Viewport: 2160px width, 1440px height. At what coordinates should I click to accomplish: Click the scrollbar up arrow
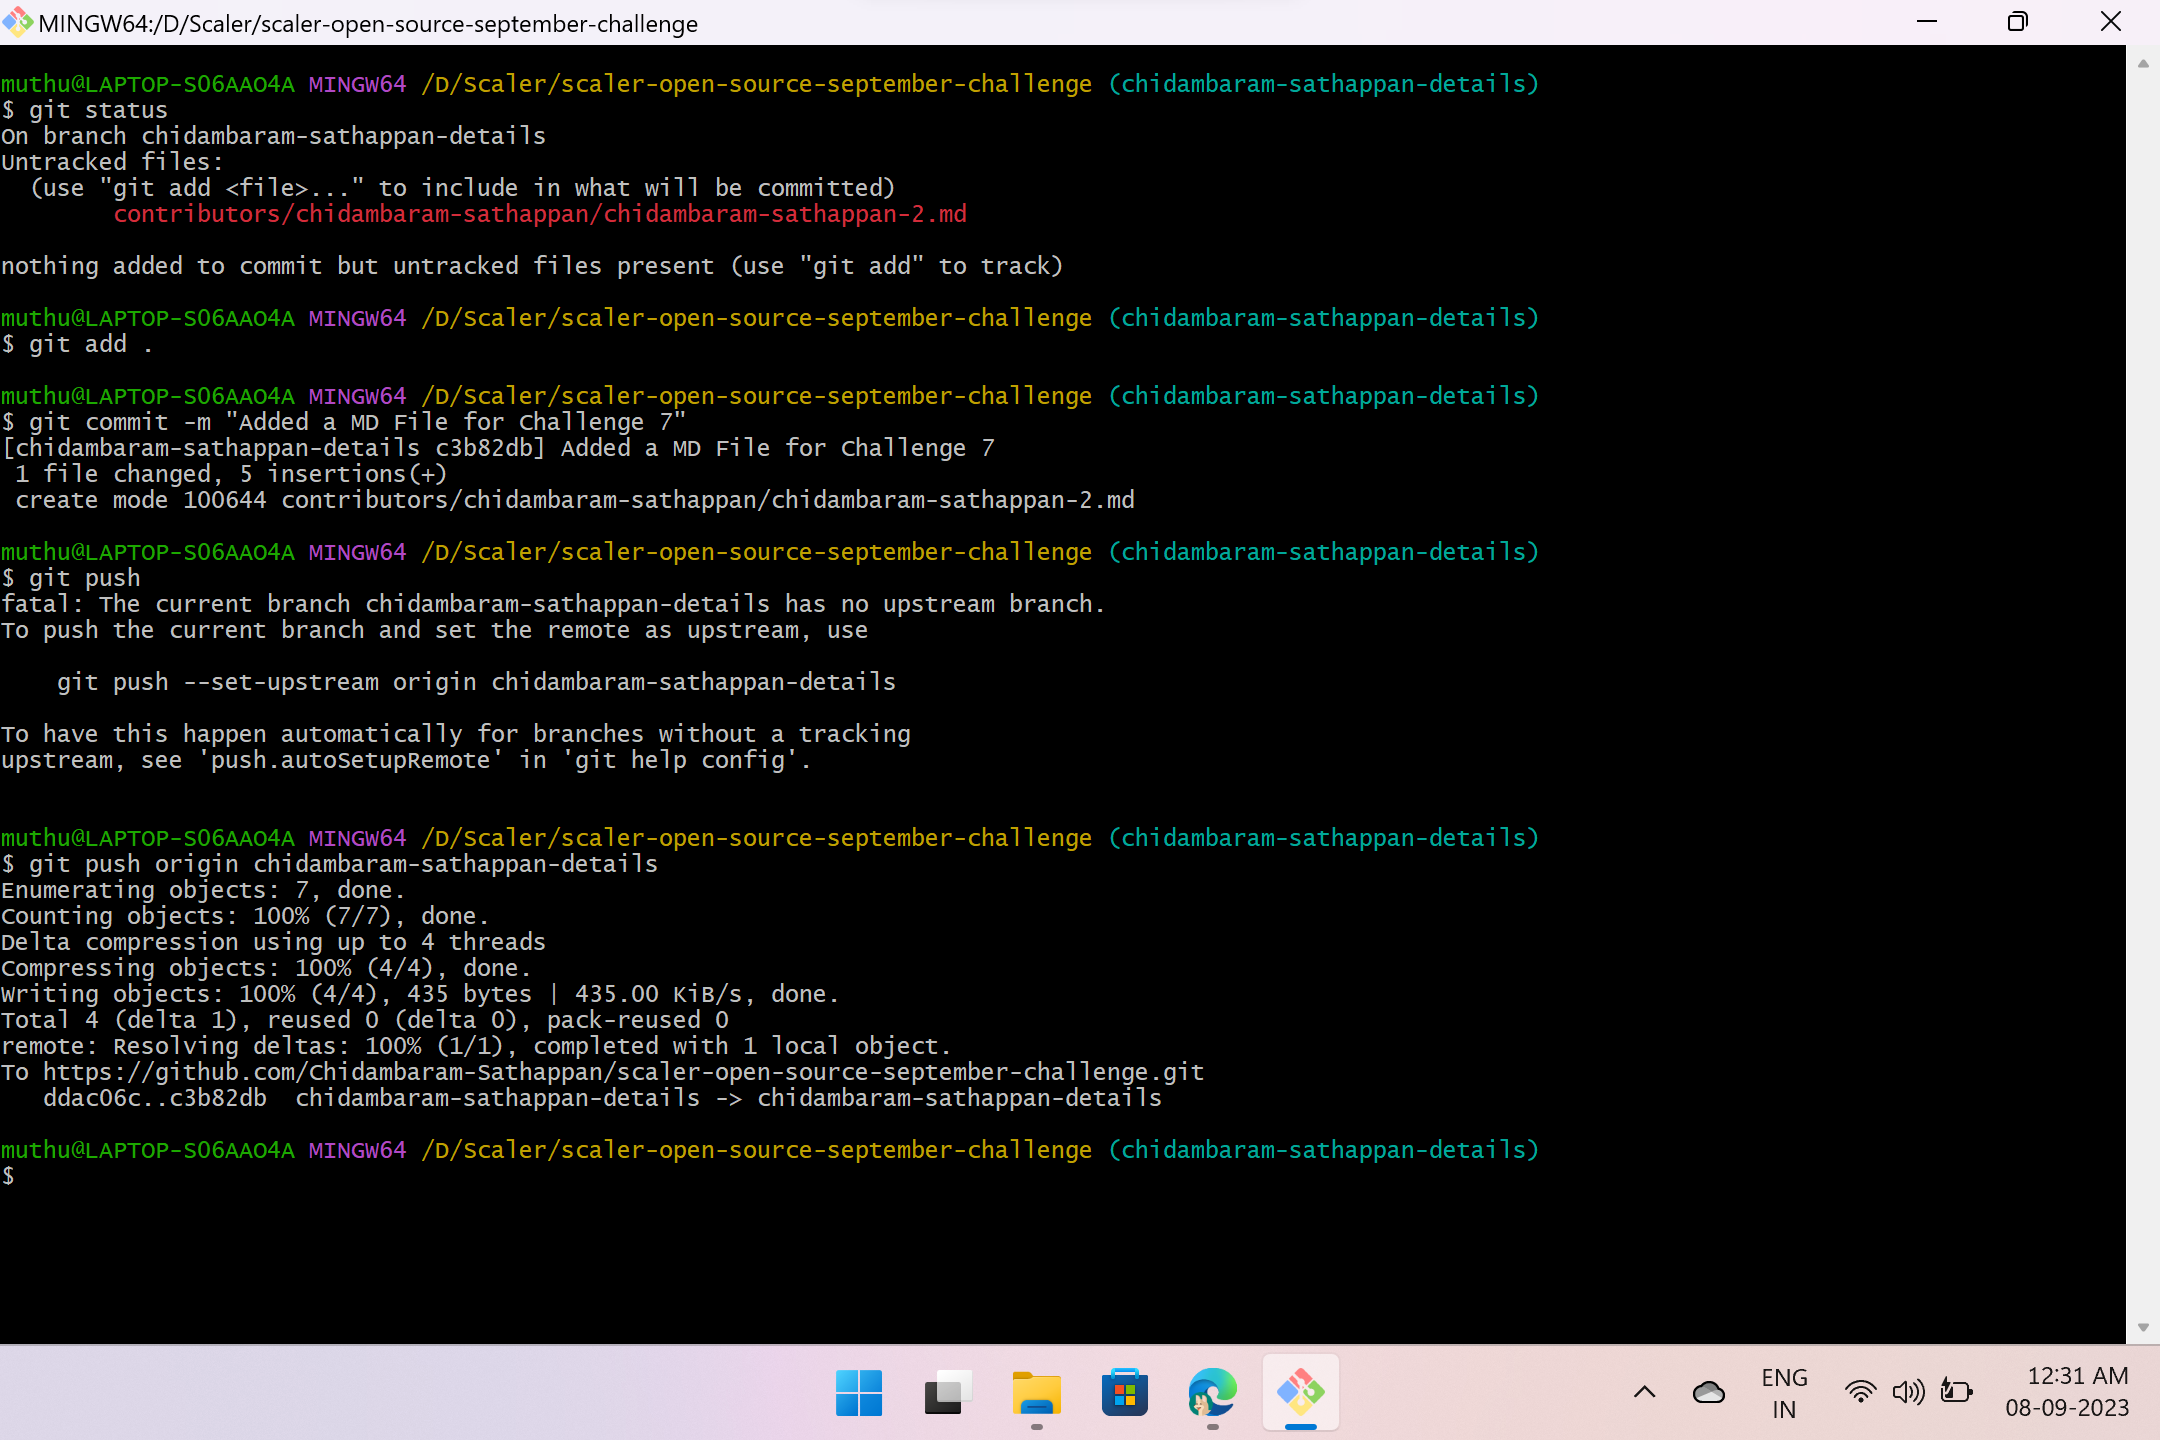pos(2141,63)
